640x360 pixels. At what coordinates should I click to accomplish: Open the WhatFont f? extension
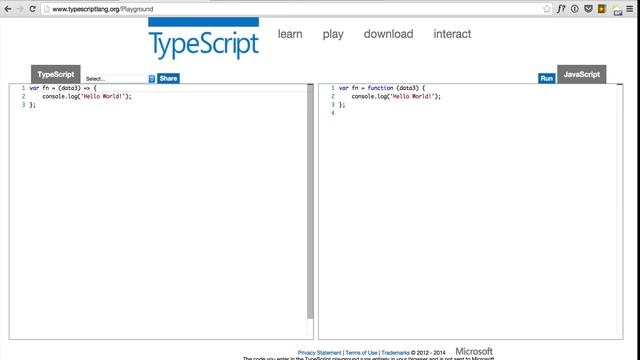561,9
